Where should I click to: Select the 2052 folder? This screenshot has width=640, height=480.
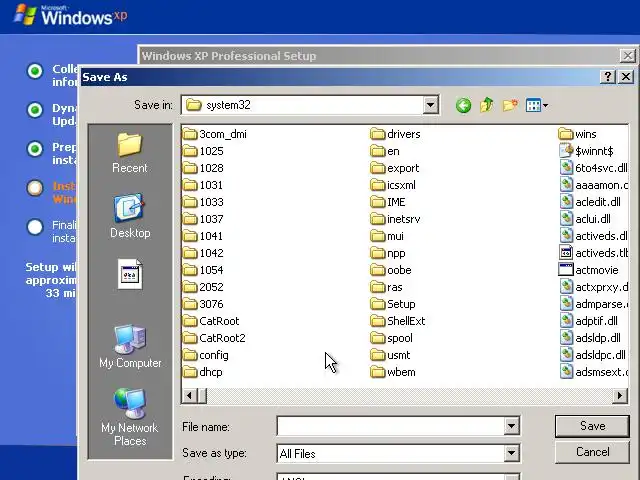pos(203,287)
